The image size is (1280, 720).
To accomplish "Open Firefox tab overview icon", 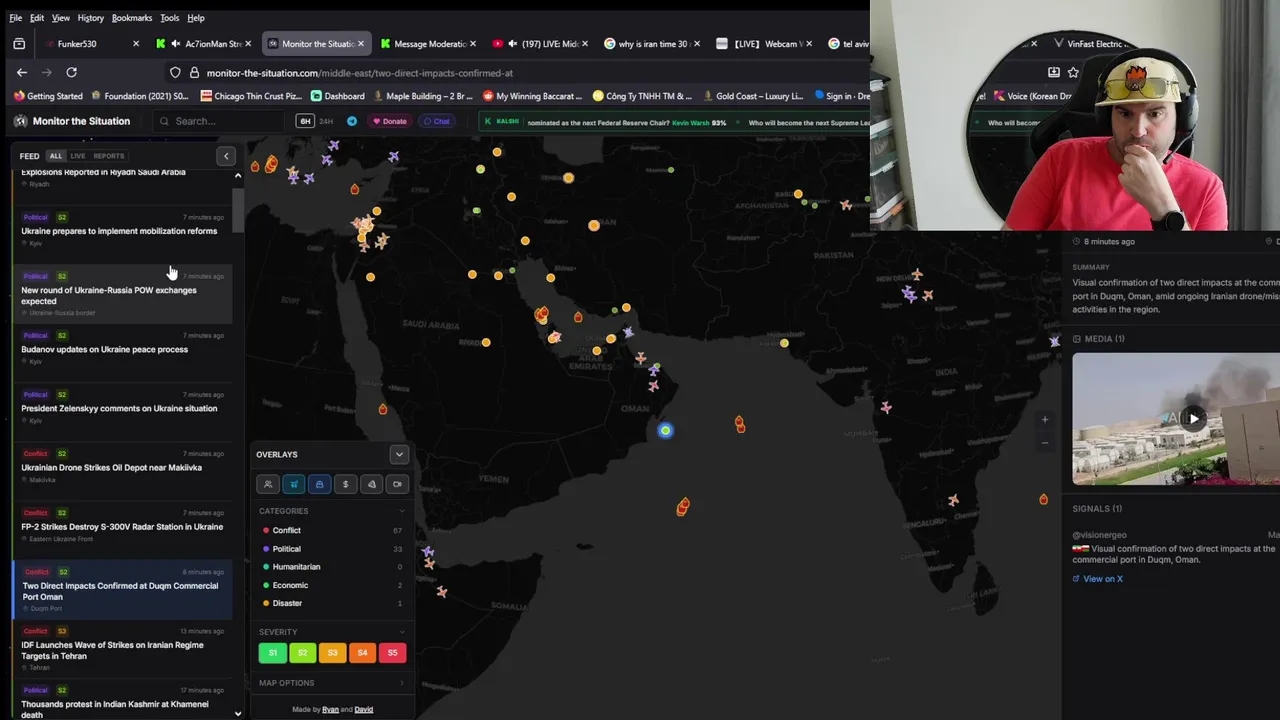I will 19,44.
